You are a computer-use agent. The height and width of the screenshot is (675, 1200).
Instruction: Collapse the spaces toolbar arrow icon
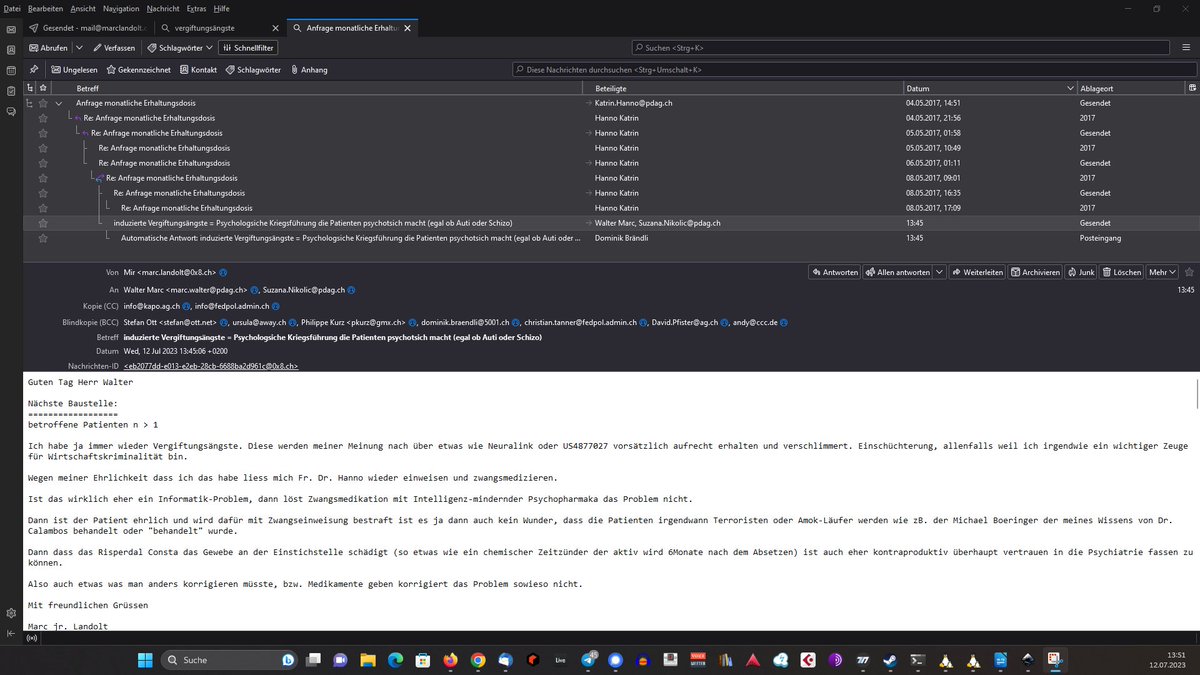10,634
